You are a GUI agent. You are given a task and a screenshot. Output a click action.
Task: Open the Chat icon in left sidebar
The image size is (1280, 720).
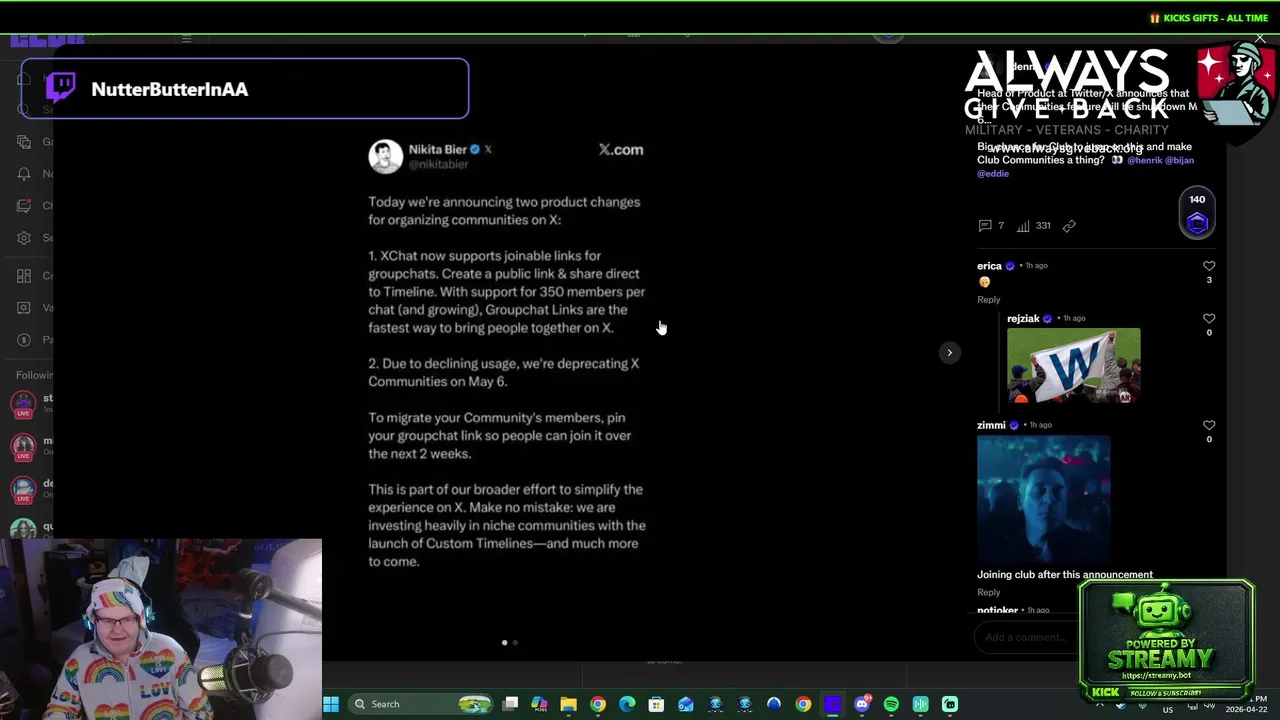coord(24,206)
